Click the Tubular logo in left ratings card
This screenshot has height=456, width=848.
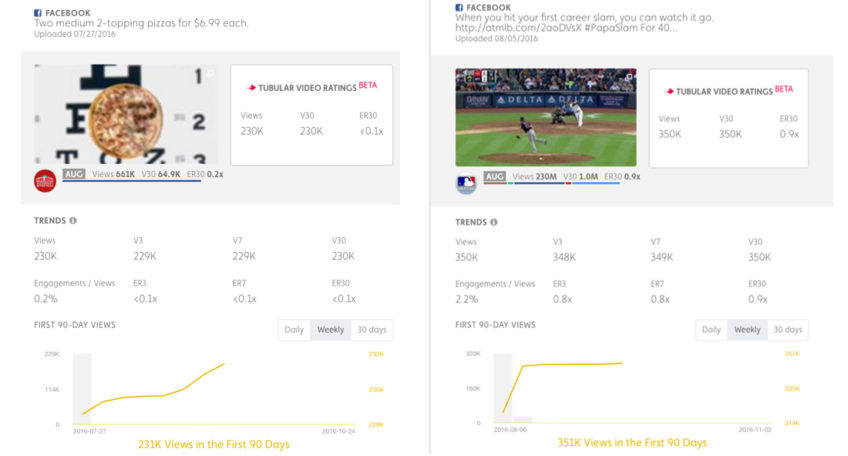pyautogui.click(x=252, y=88)
